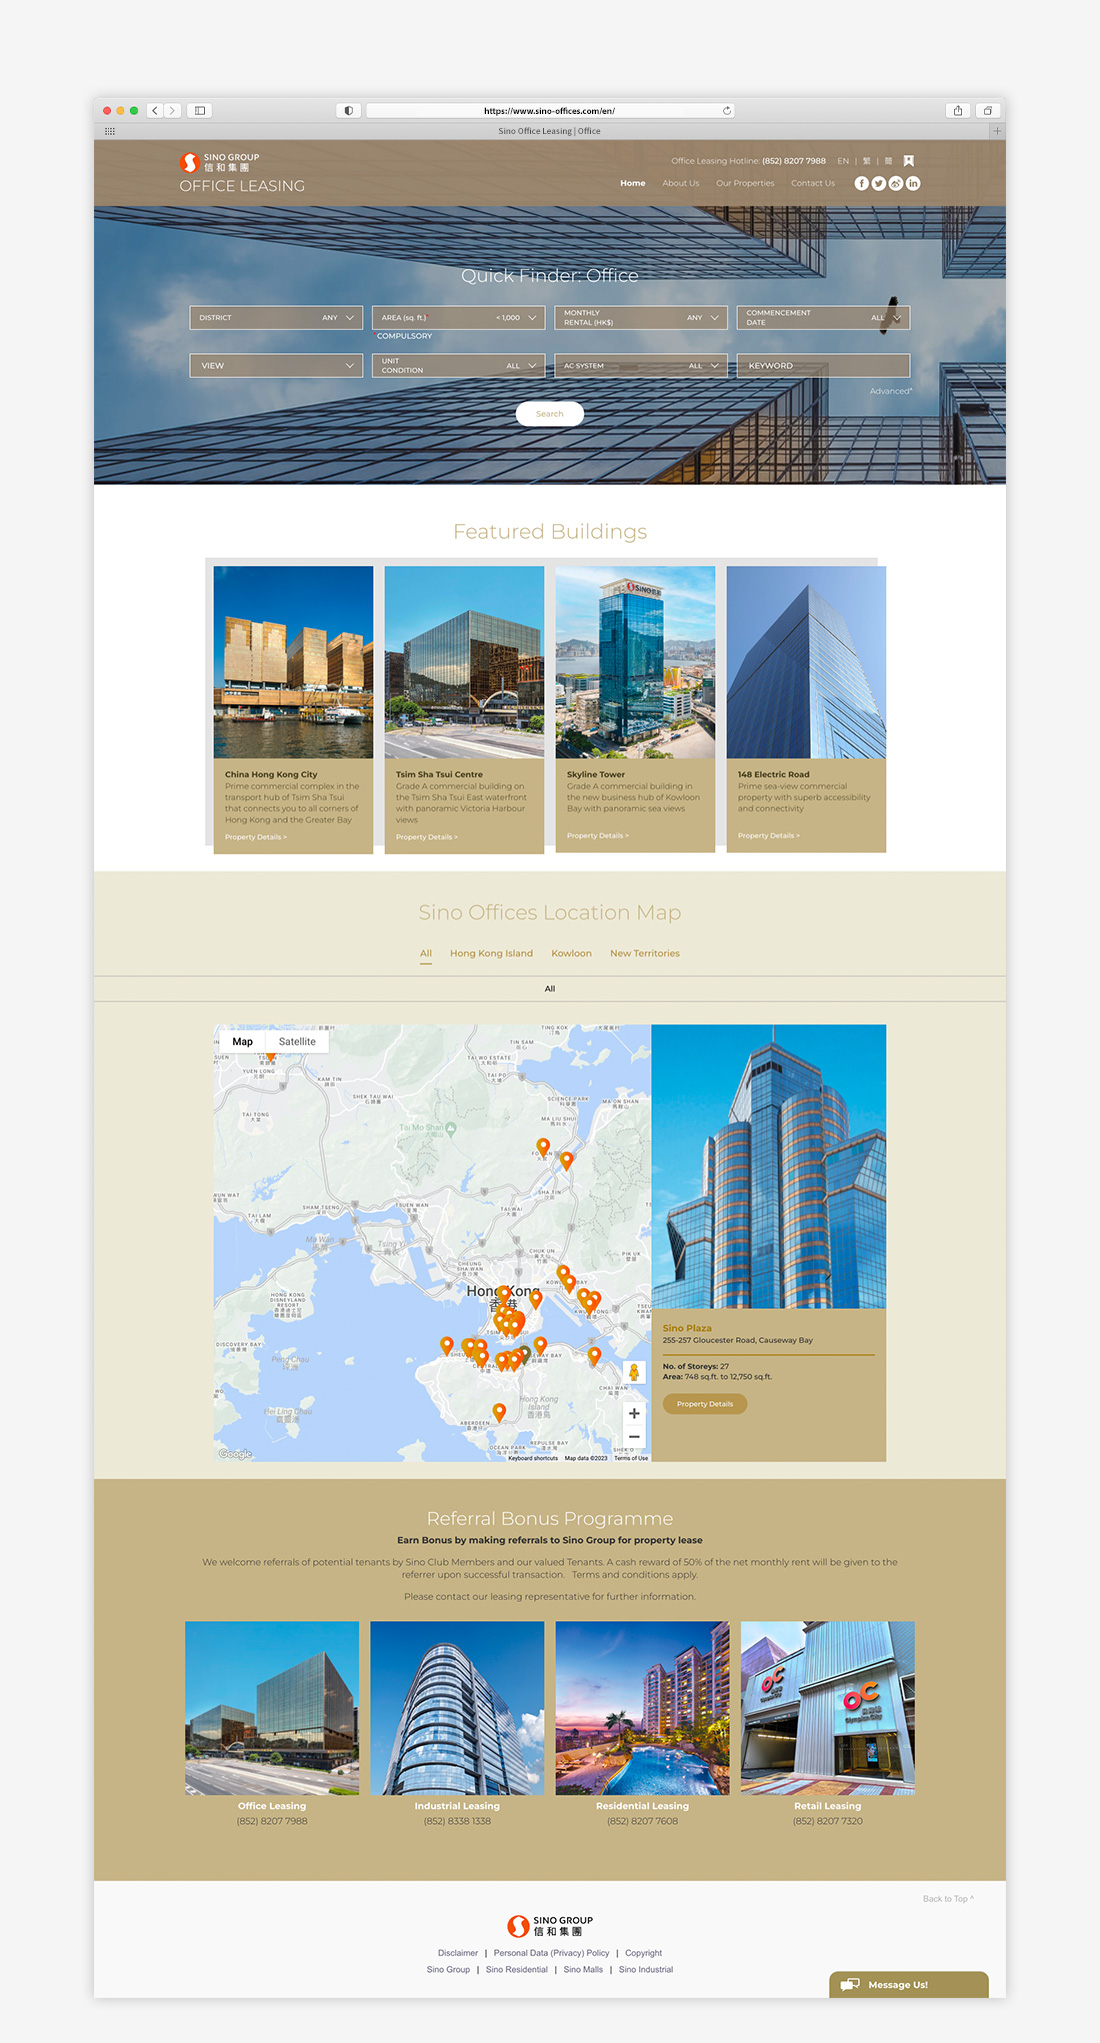Image resolution: width=1100 pixels, height=2043 pixels.
Task: Click the Google logo on map
Action: tap(236, 1454)
